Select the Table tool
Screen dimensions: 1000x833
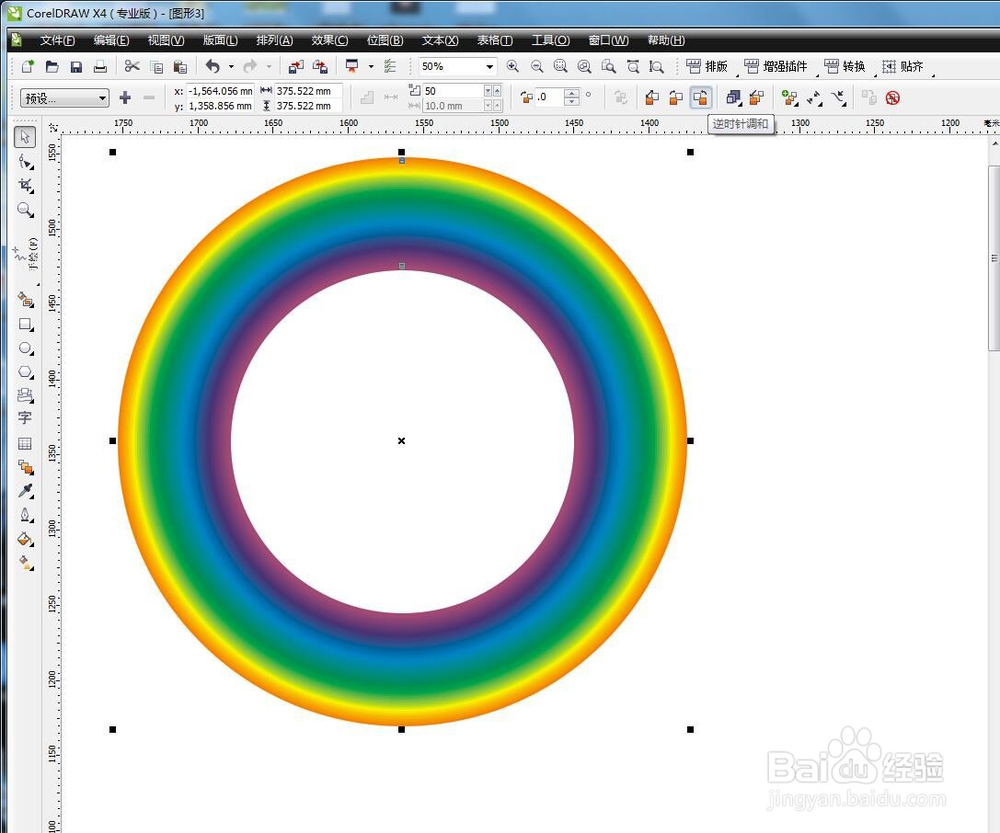tap(25, 443)
